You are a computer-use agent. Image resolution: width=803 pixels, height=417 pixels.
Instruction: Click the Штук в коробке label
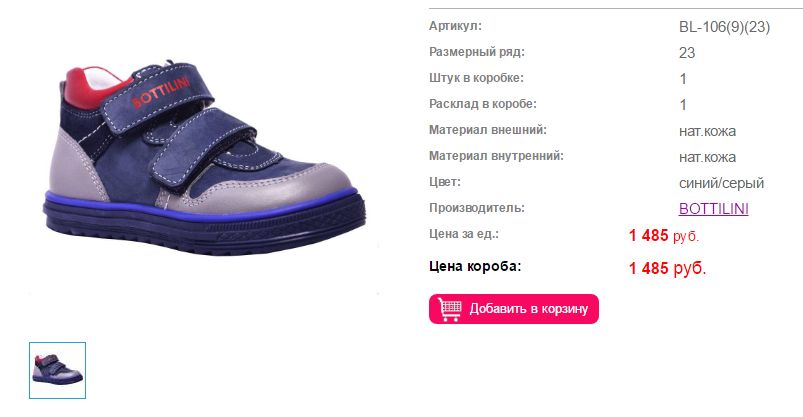coord(476,78)
